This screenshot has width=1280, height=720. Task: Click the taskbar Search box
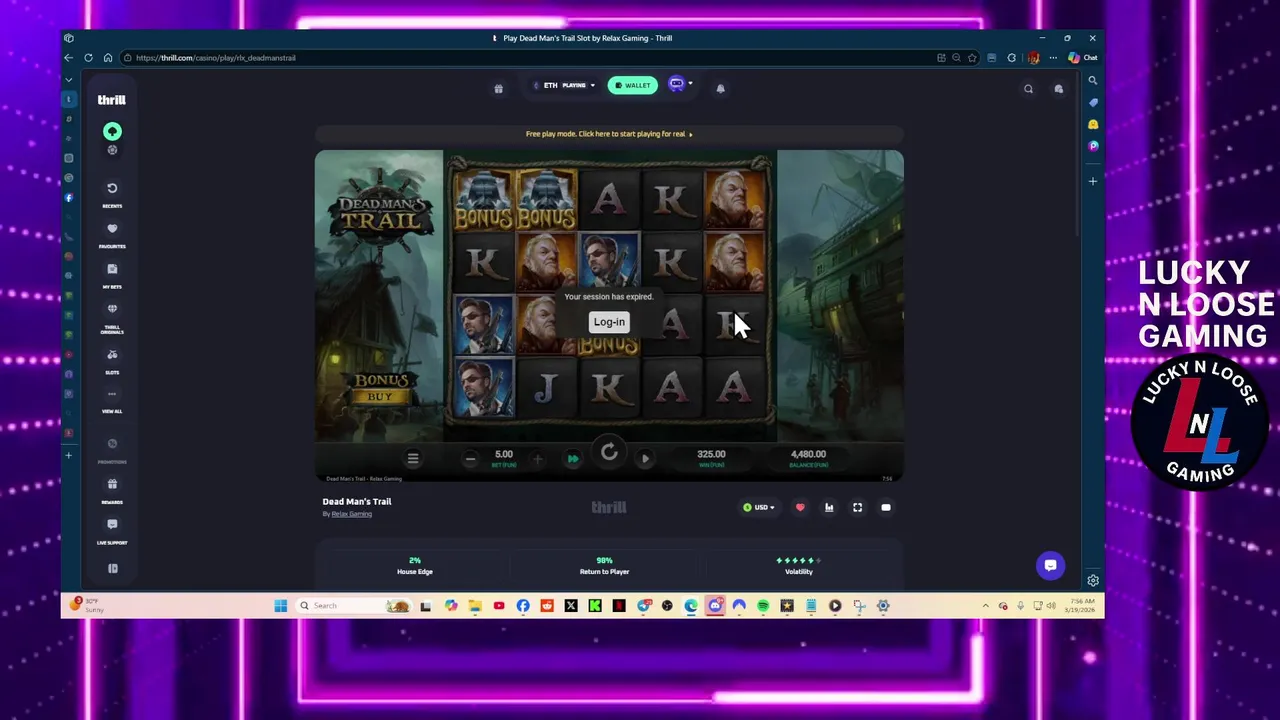coord(355,605)
